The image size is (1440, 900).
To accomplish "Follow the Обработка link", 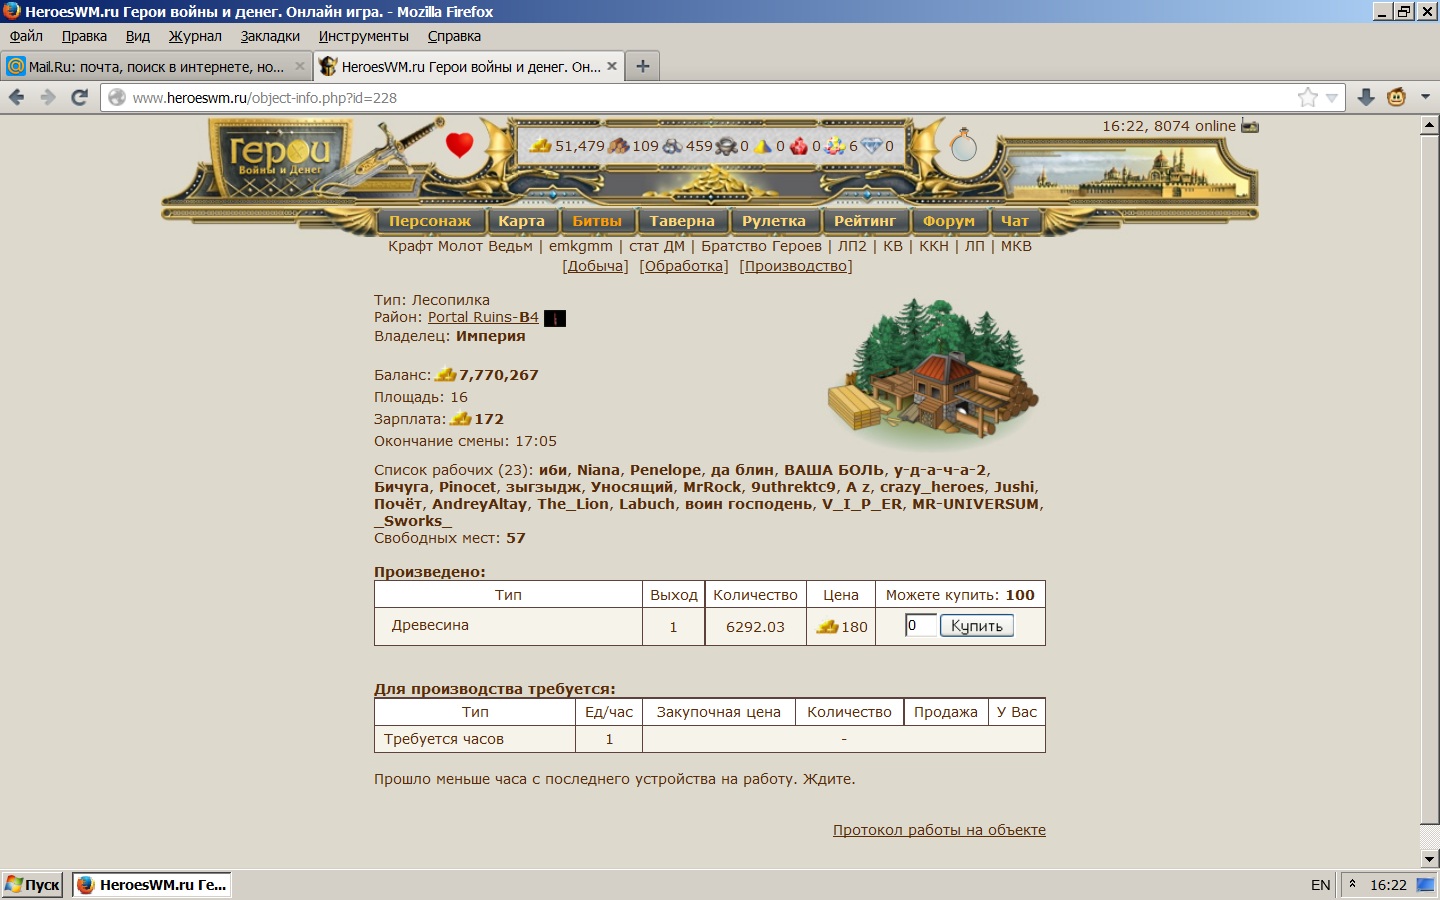I will pyautogui.click(x=684, y=266).
